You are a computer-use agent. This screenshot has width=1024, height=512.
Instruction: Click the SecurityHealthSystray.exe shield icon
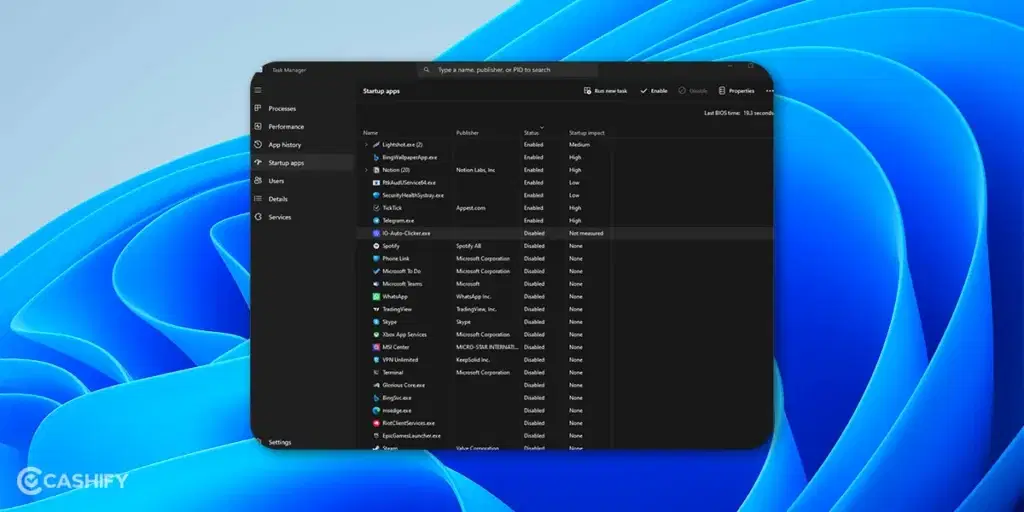click(x=376, y=195)
